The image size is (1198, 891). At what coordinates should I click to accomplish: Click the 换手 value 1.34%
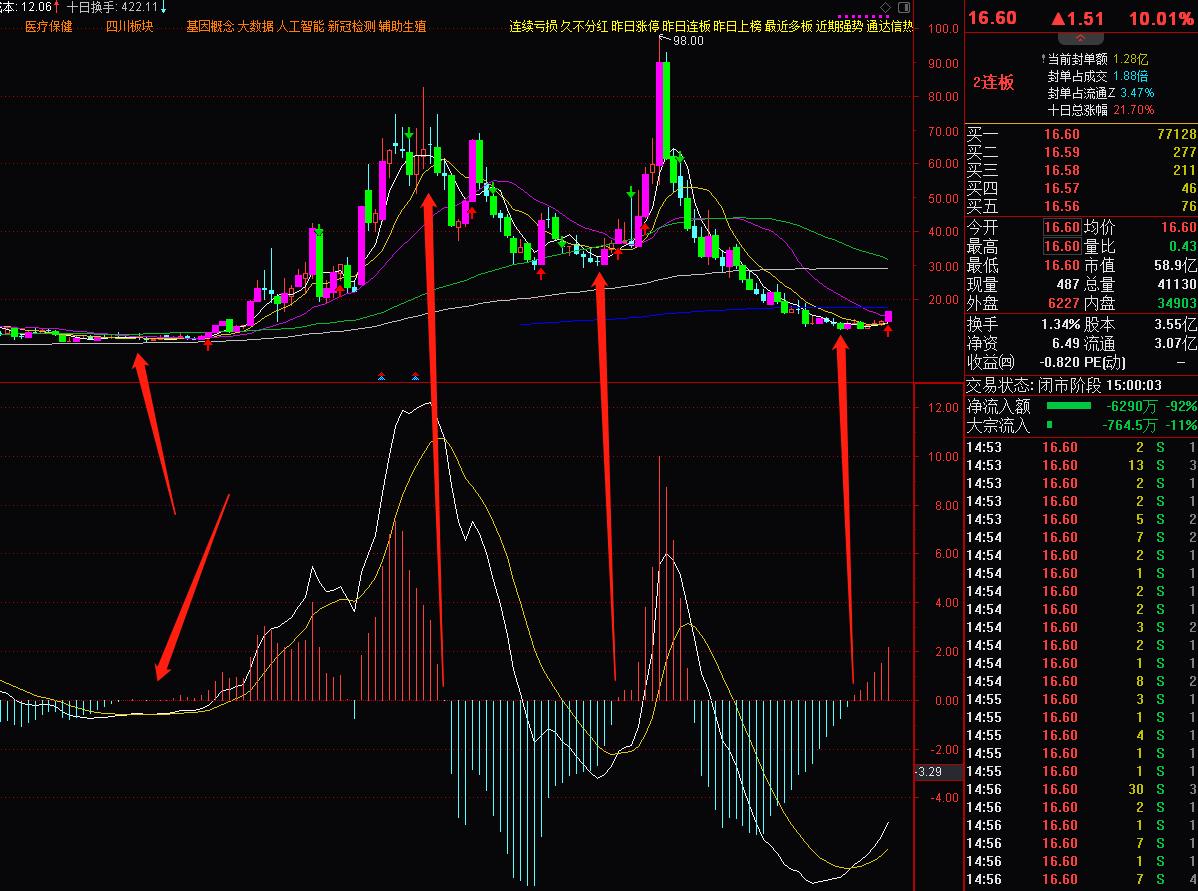point(1060,324)
